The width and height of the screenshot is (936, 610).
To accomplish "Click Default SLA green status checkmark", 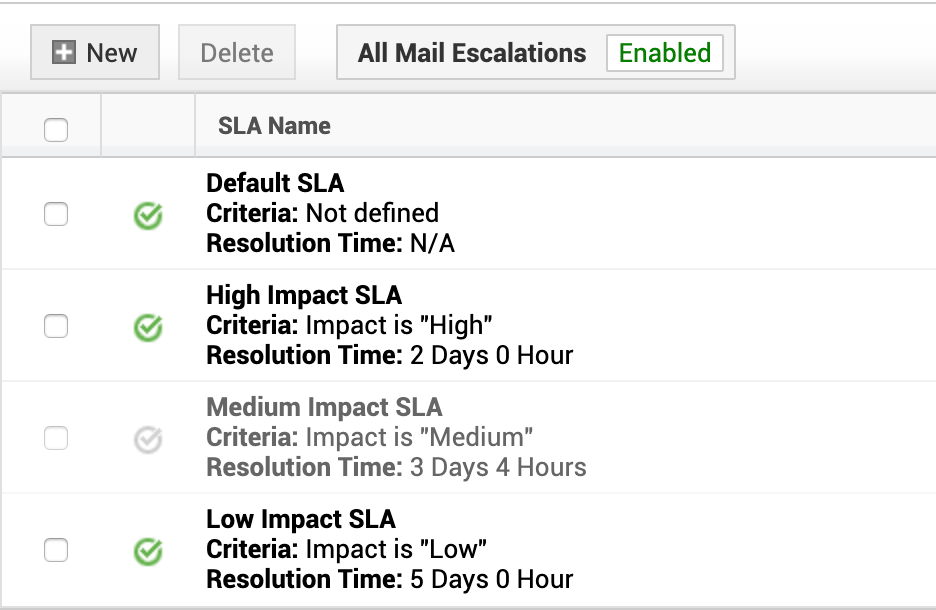I will (148, 215).
